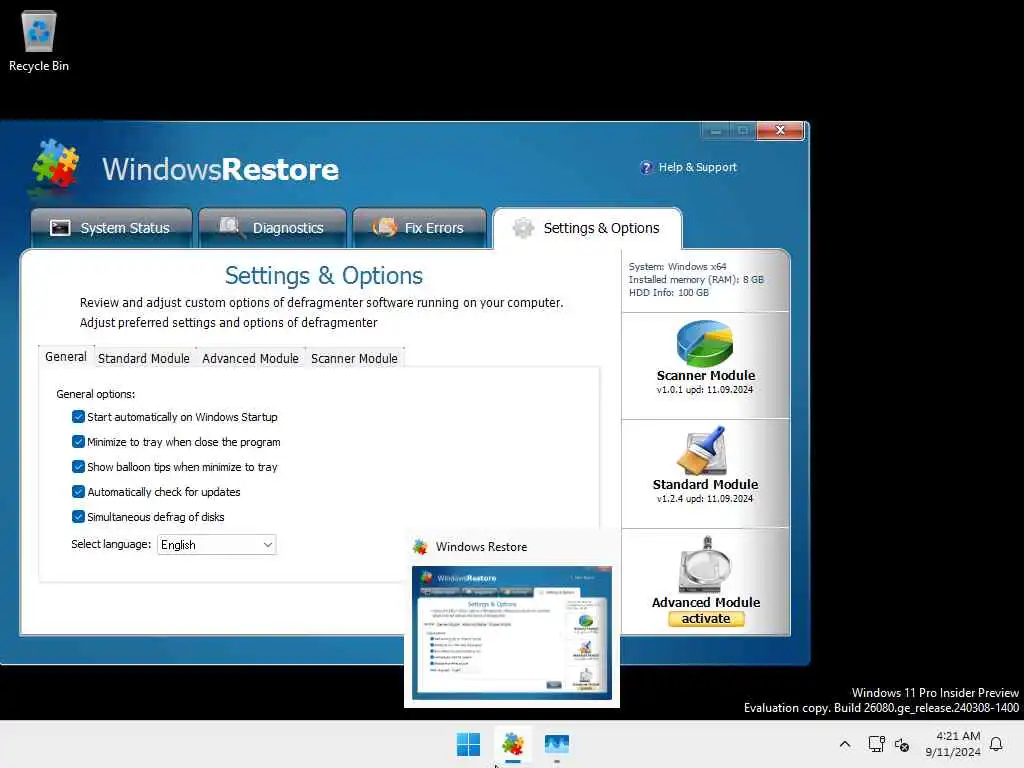
Task: Click the Windows Restore preview title icon
Action: point(420,547)
